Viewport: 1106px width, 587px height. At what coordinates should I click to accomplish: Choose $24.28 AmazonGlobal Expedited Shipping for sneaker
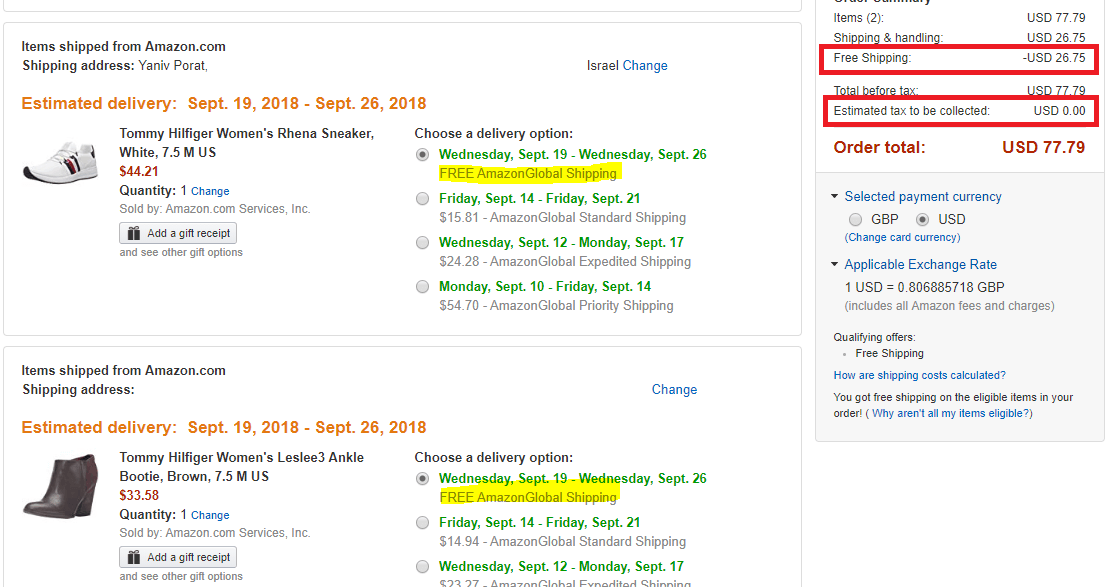(423, 242)
